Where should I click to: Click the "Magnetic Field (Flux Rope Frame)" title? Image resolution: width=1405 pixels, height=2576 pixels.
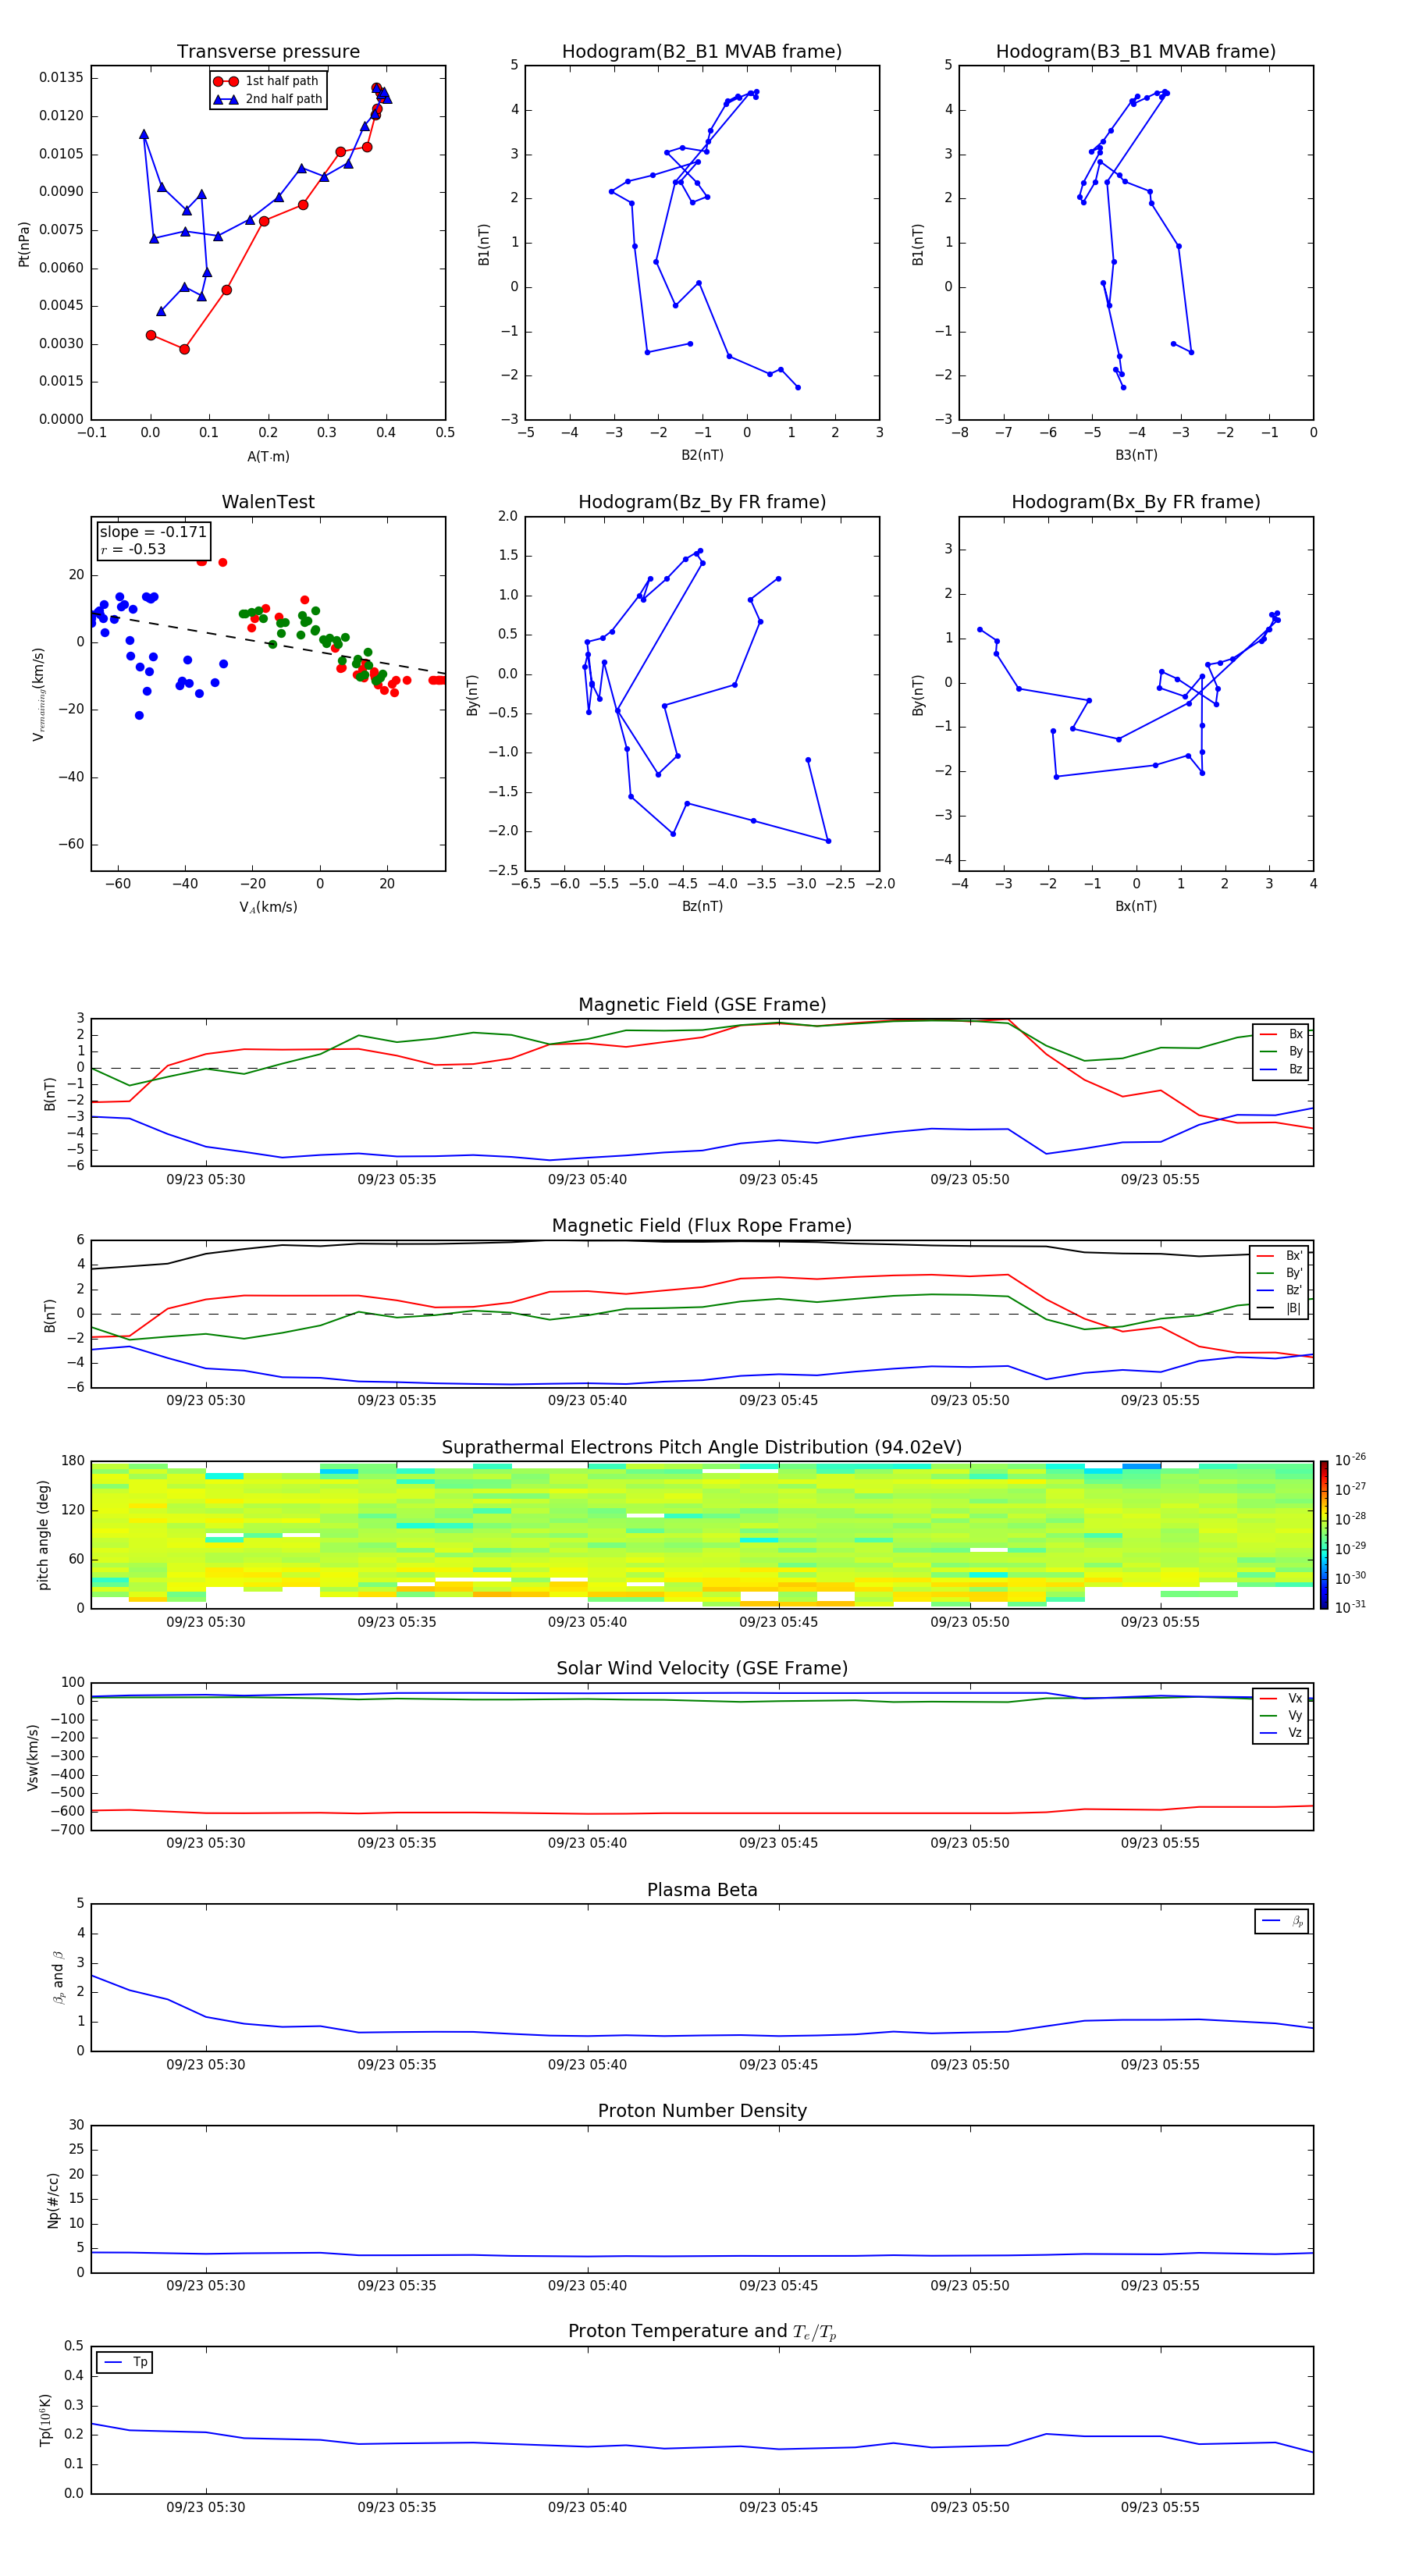click(x=702, y=1226)
